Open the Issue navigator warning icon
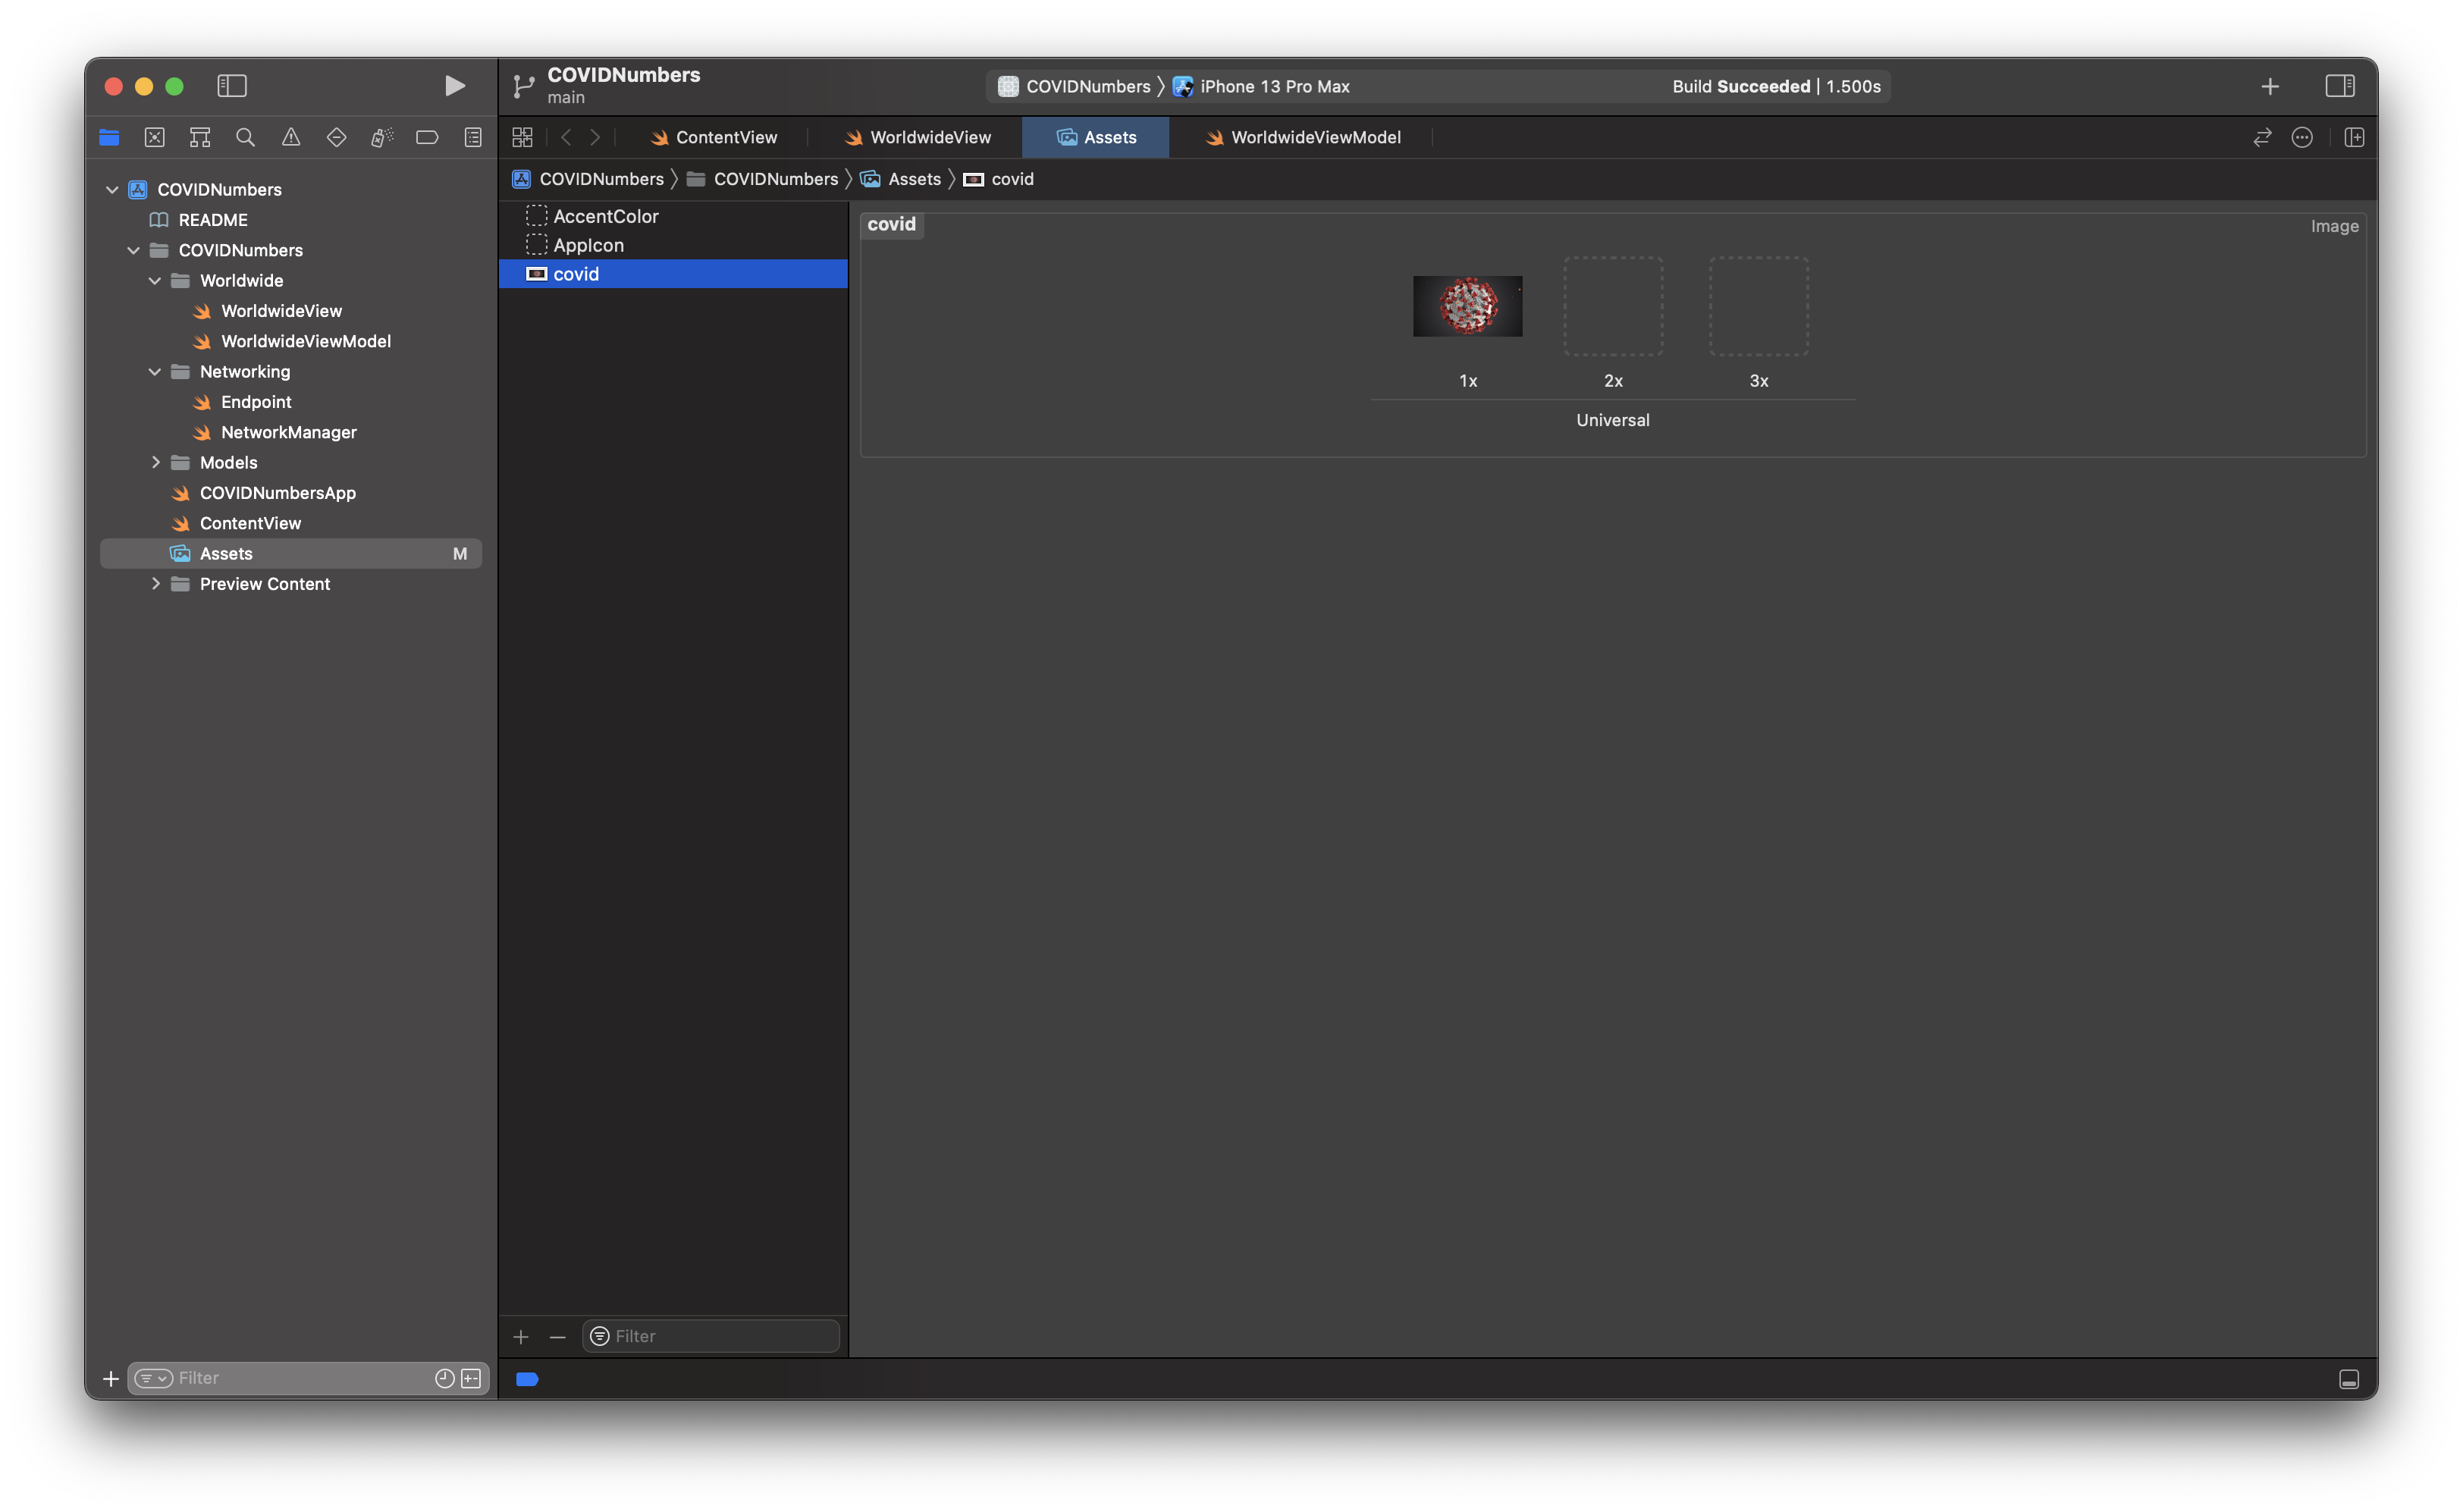The height and width of the screenshot is (1512, 2463). (x=291, y=137)
